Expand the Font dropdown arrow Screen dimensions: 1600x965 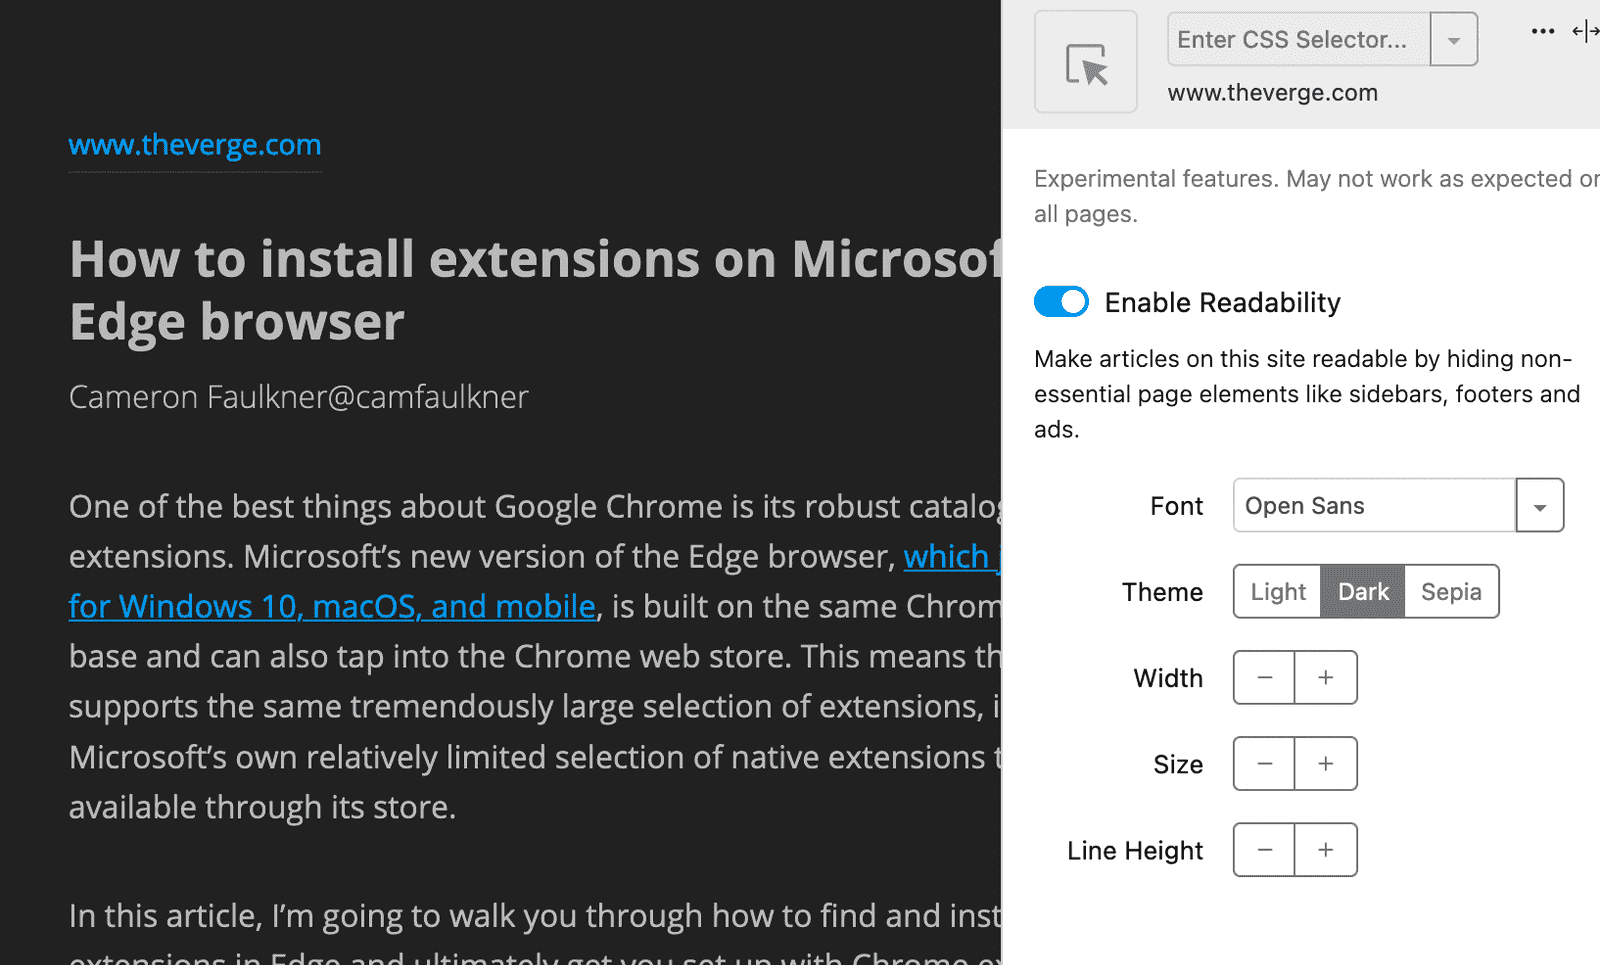click(1540, 506)
